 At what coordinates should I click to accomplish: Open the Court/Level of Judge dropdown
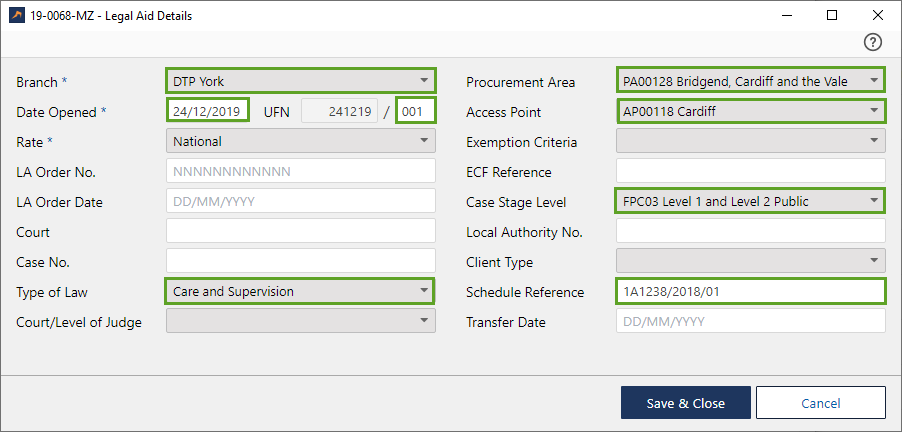pos(300,321)
